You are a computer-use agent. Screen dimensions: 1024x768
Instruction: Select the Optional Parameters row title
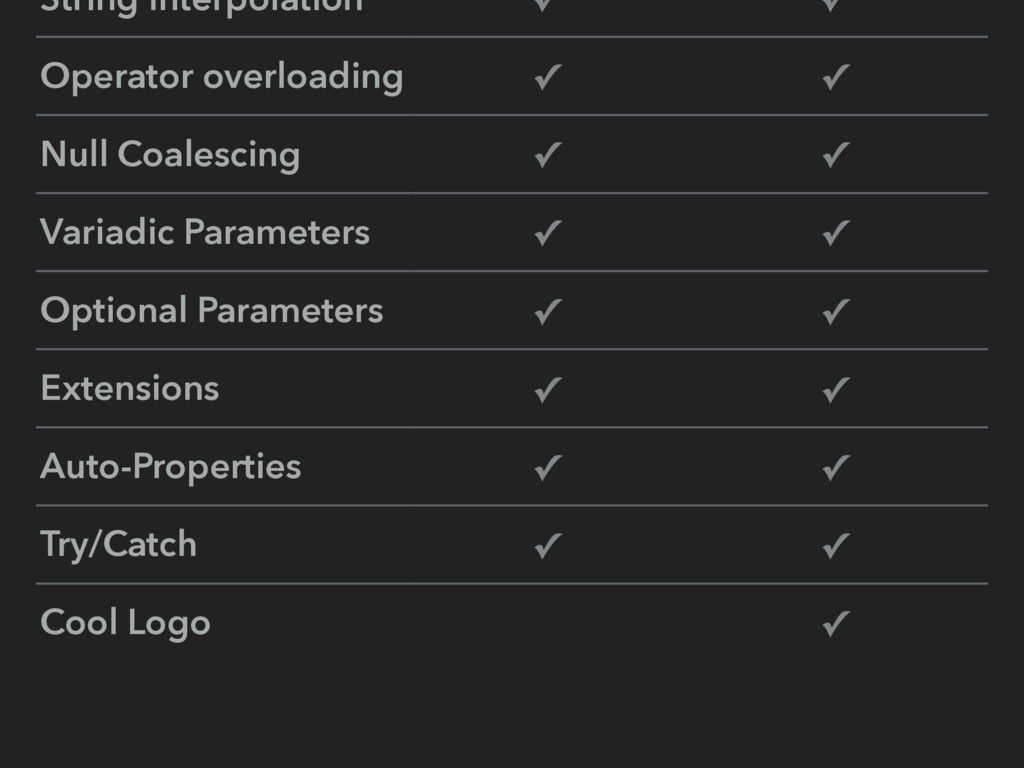(x=211, y=311)
